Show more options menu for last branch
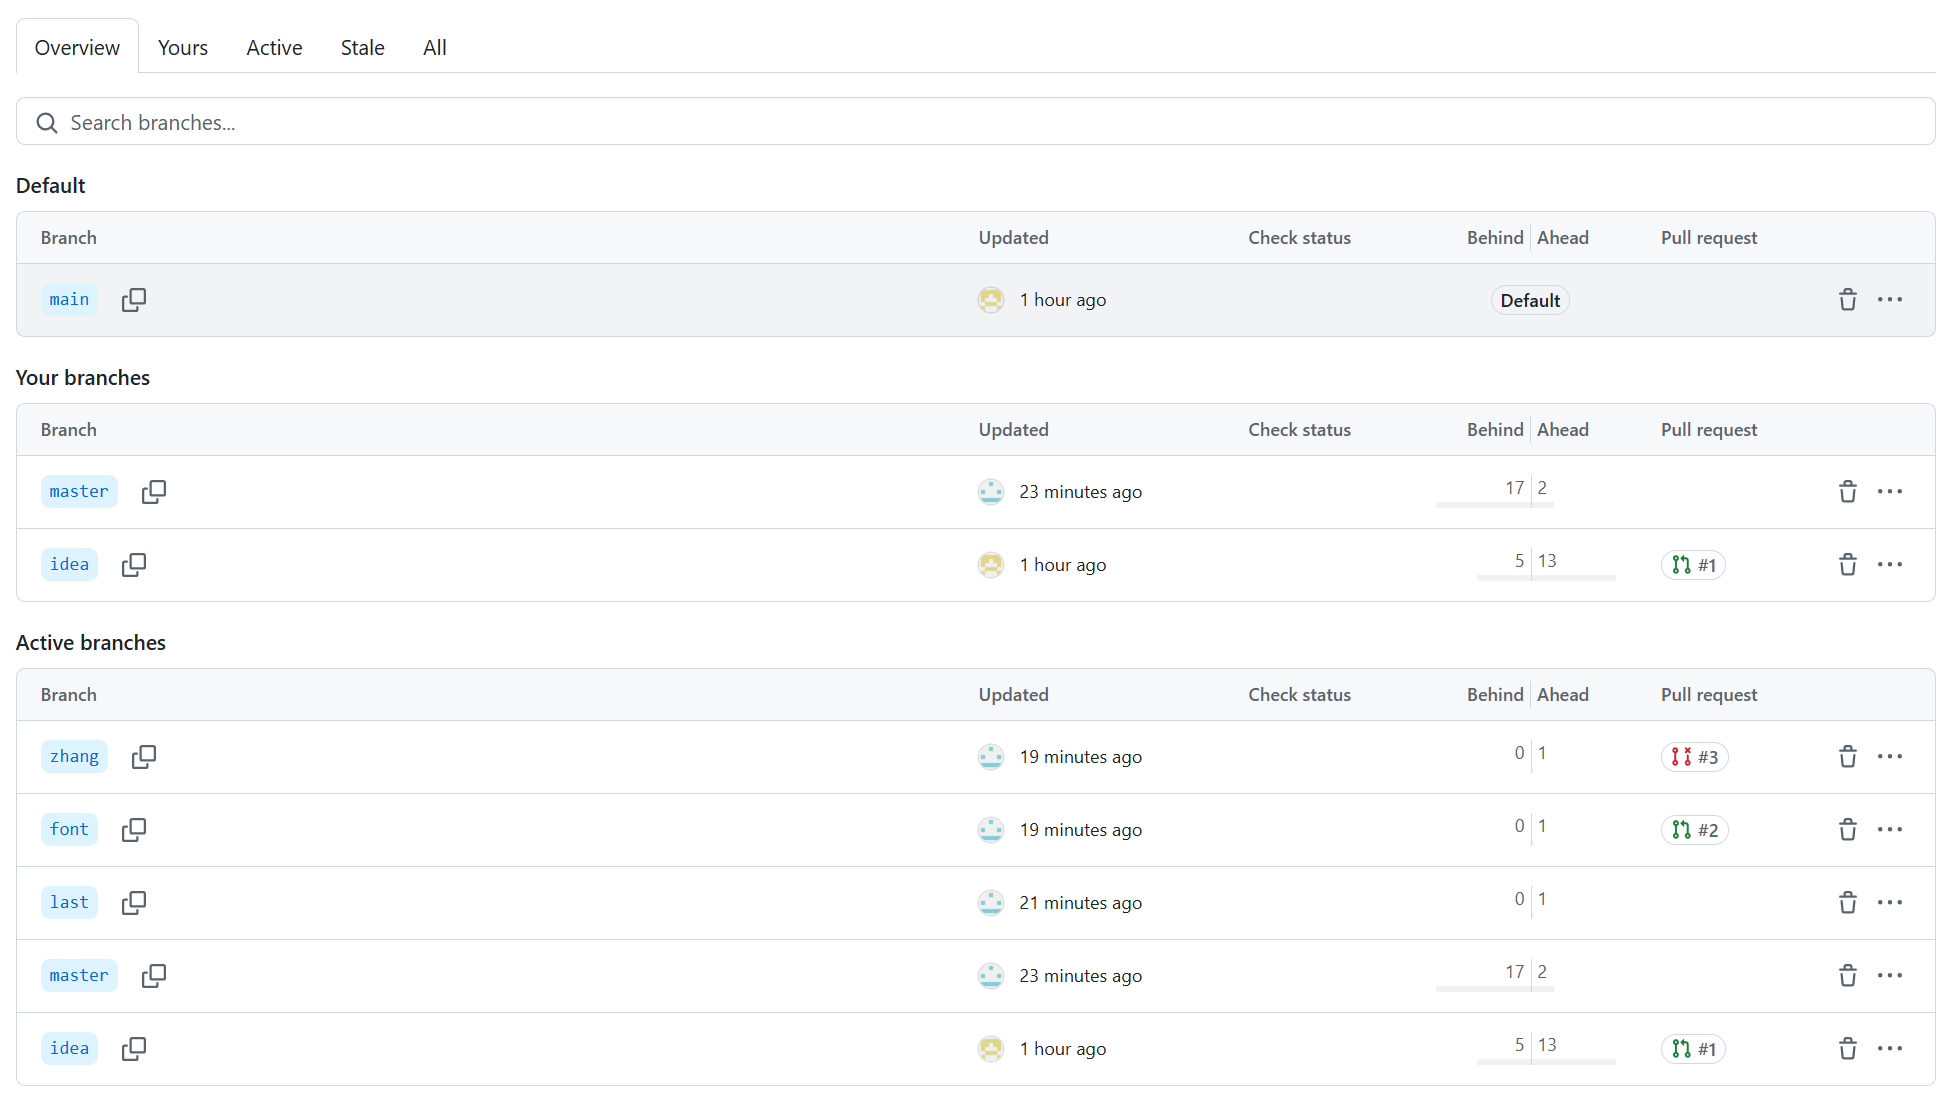This screenshot has height=1095, width=1938. (1889, 903)
